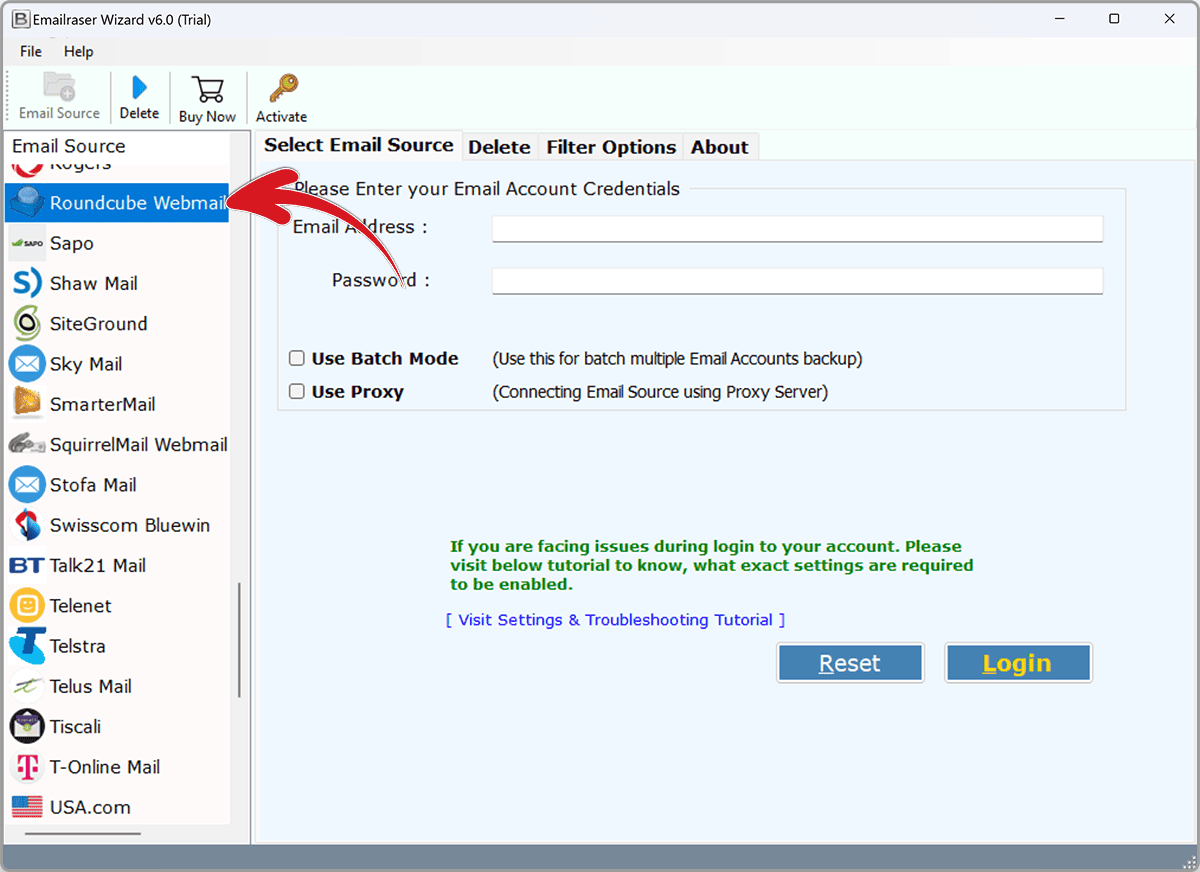This screenshot has width=1200, height=872.
Task: Click the Password input field
Action: [797, 281]
